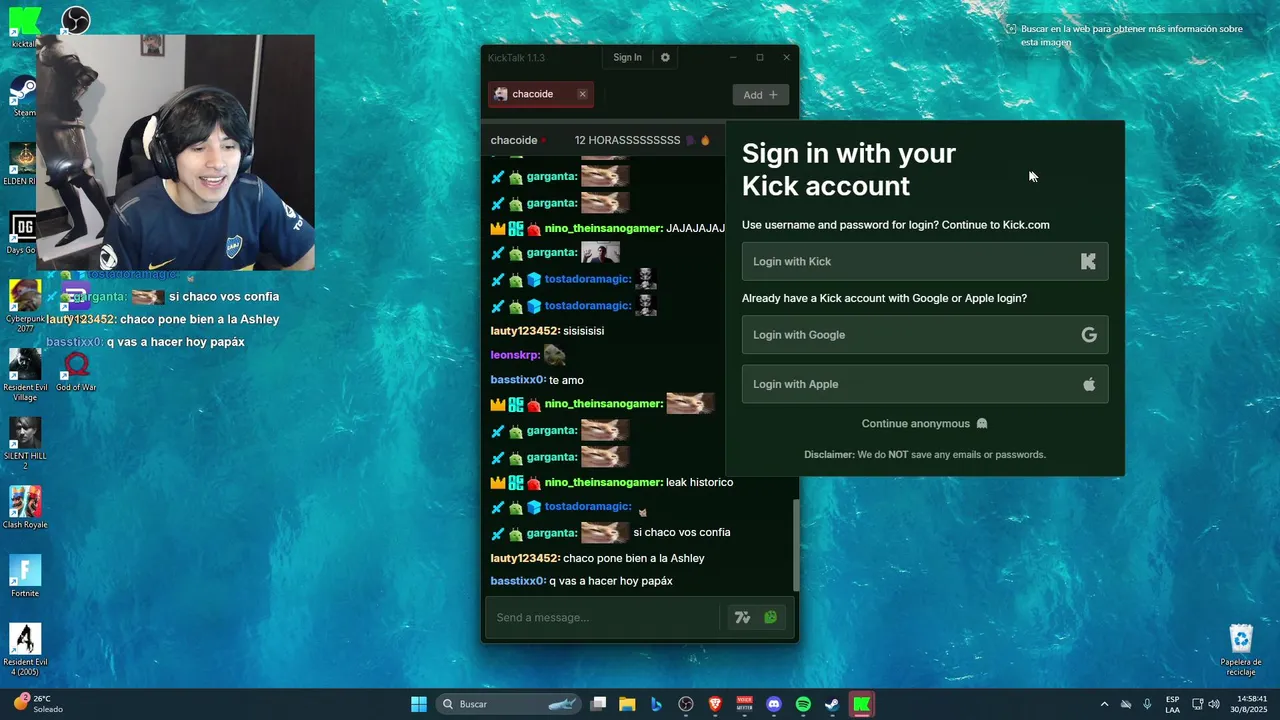Screen dimensions: 1280x720
Task: Open Clash Royale desktop shortcut
Action: 25,507
